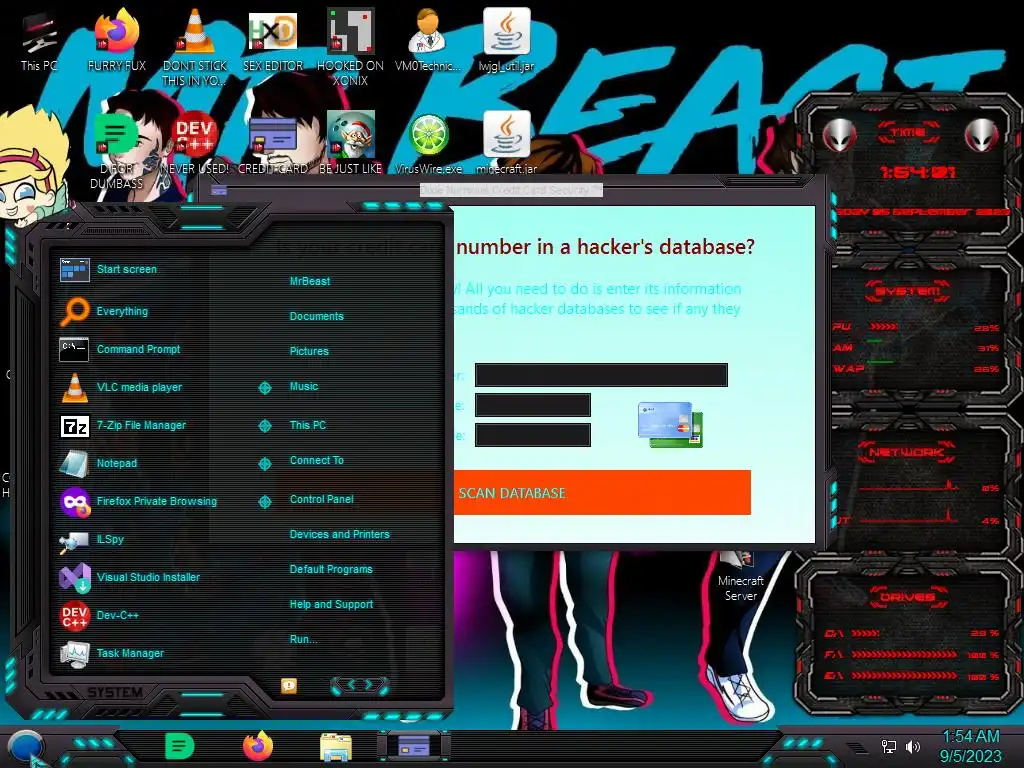
Task: Expand the jump list arrow beside 7-Zip
Action: [264, 426]
